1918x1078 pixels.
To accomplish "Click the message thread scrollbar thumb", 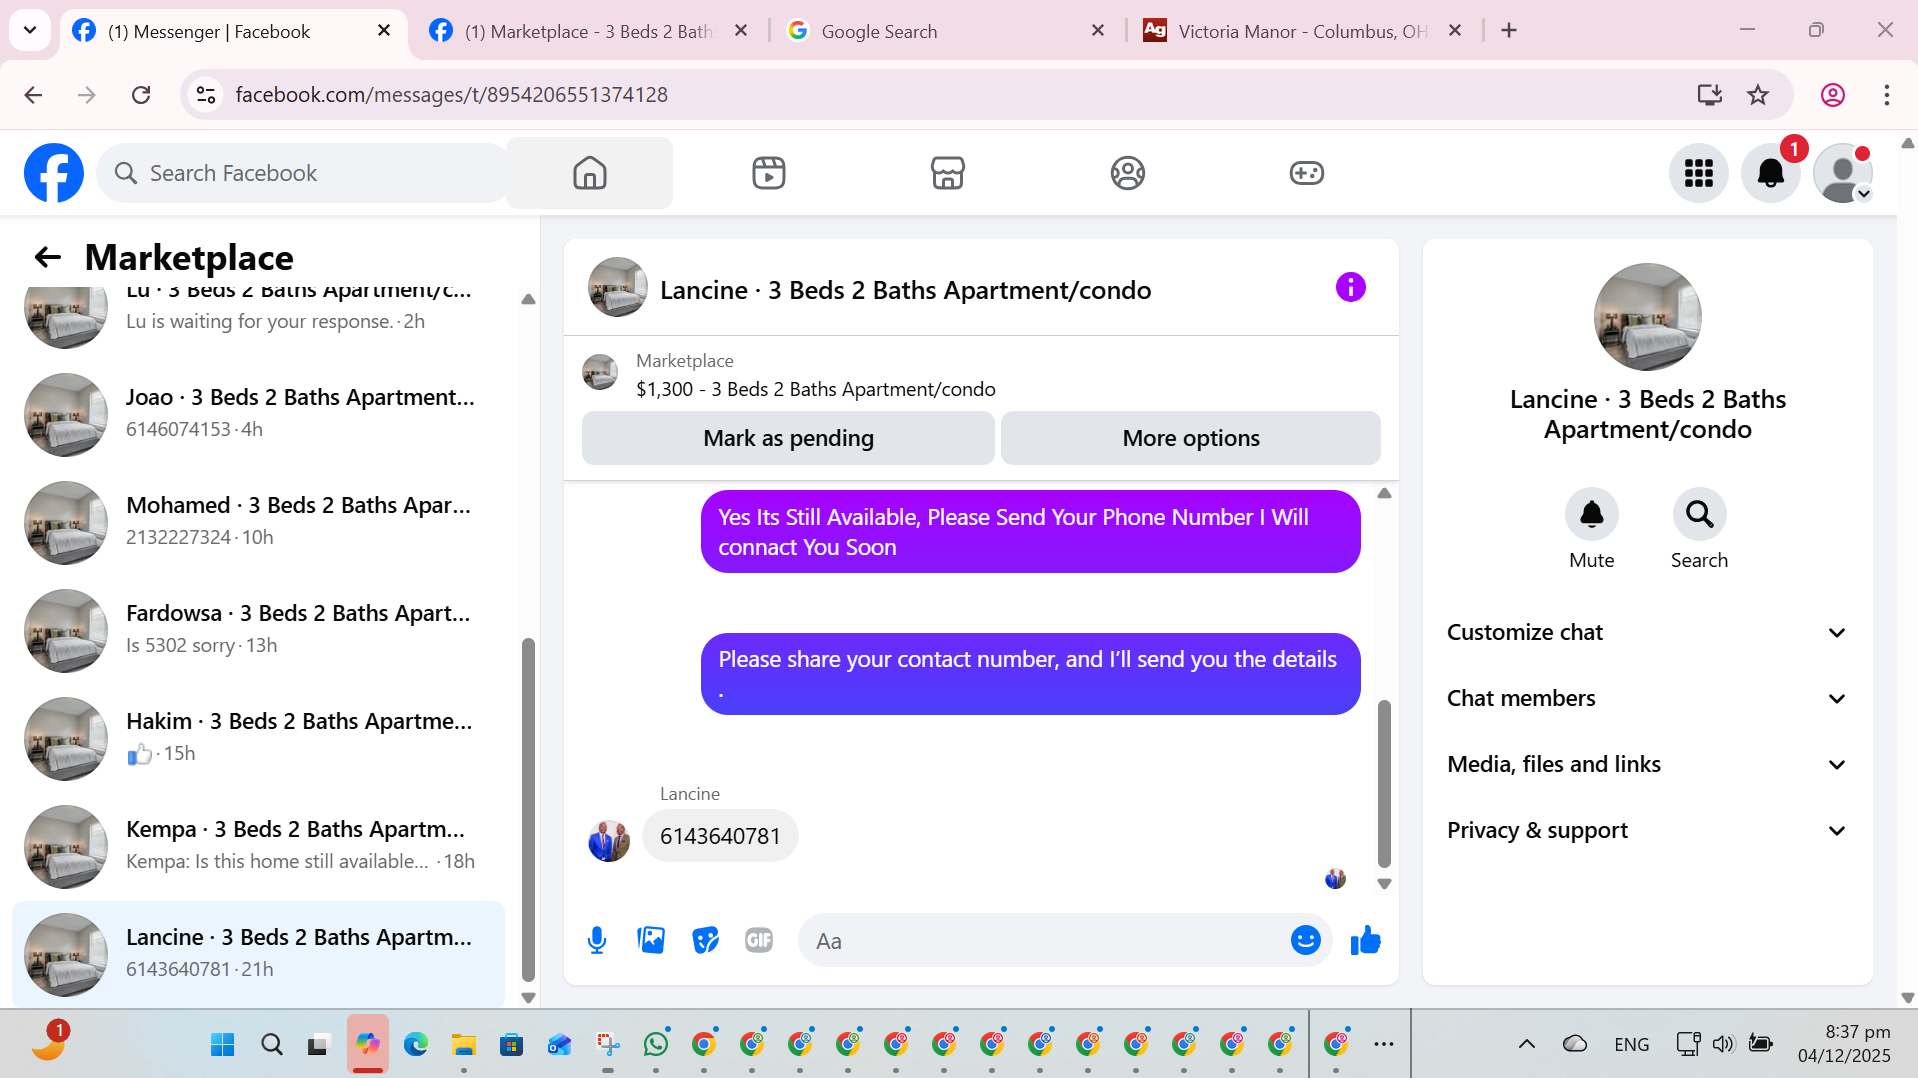I will point(1384,783).
